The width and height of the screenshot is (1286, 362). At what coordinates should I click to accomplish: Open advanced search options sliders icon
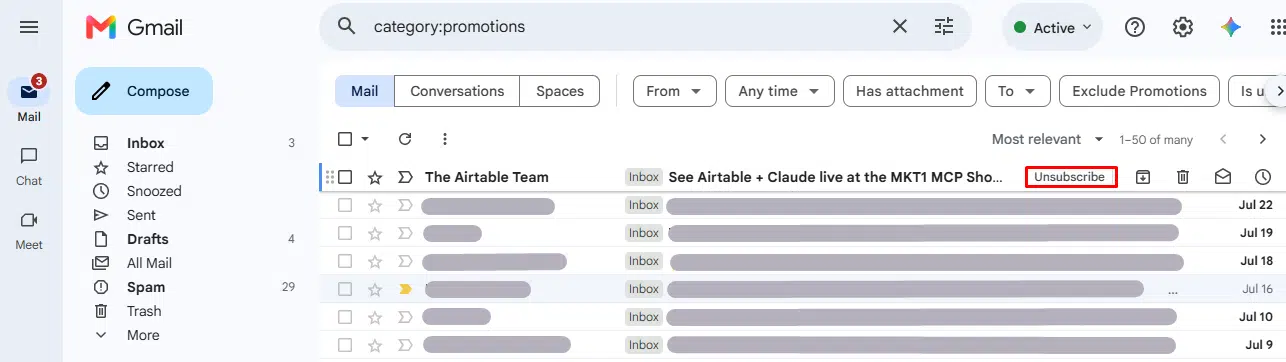tap(944, 27)
